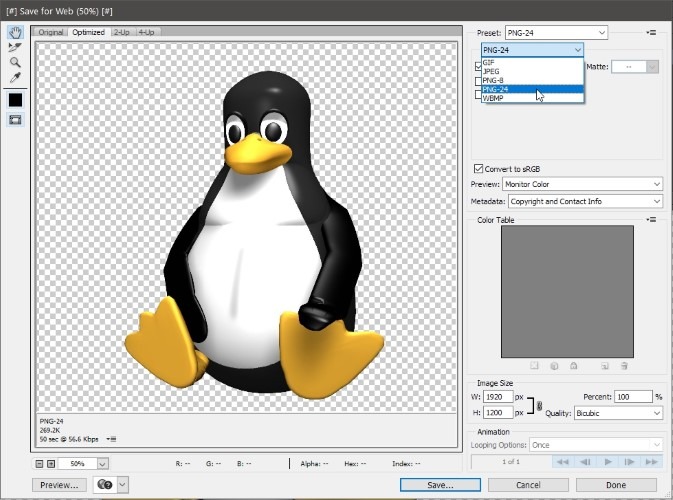Select the Zoom tool
Image resolution: width=673 pixels, height=500 pixels.
(x=15, y=63)
